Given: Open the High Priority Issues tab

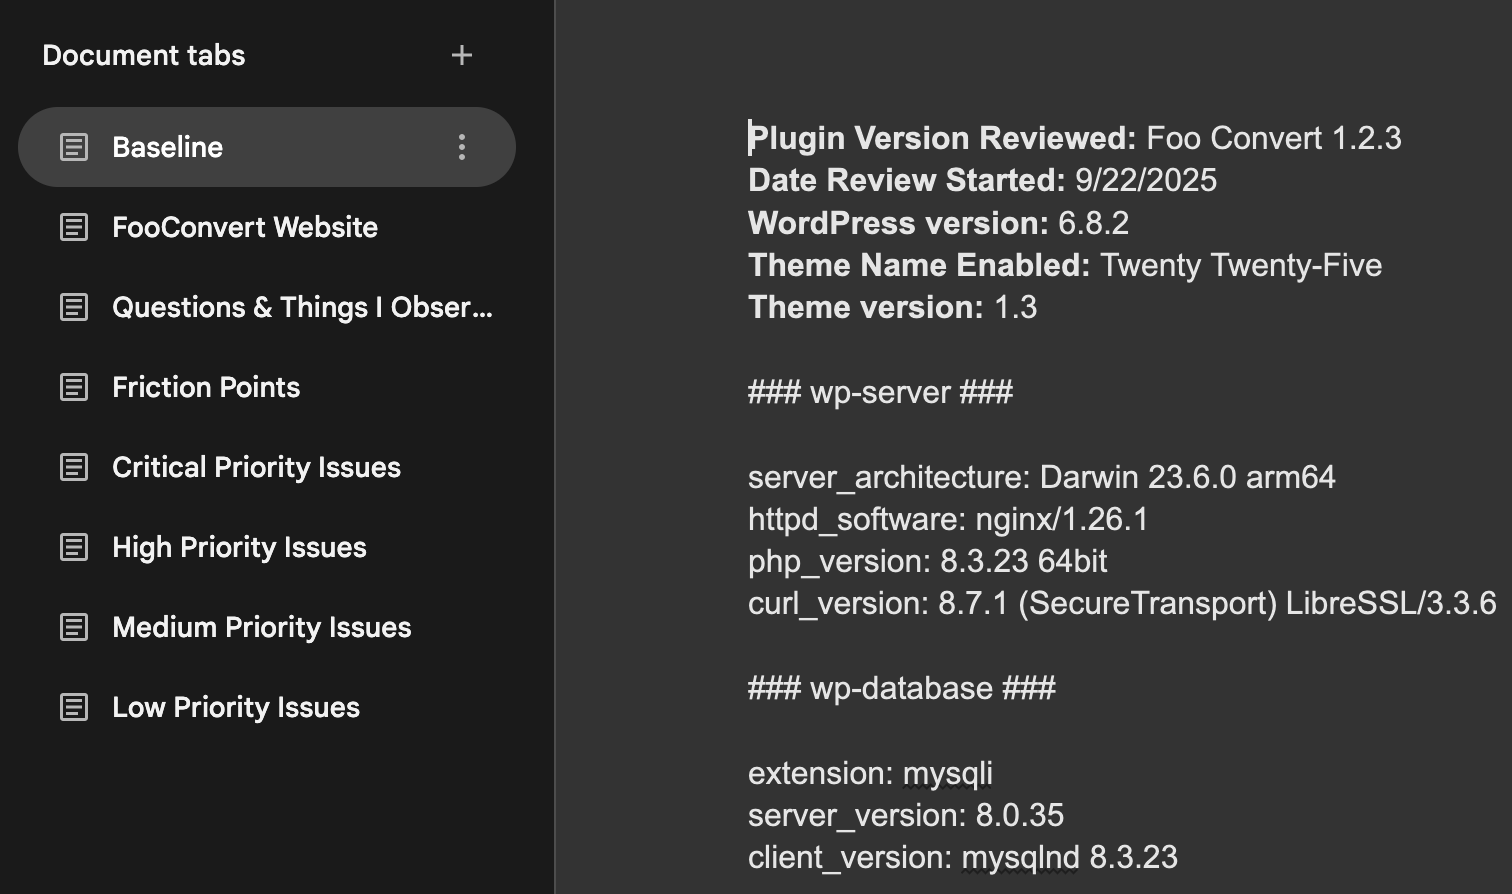Looking at the screenshot, I should click(x=239, y=547).
